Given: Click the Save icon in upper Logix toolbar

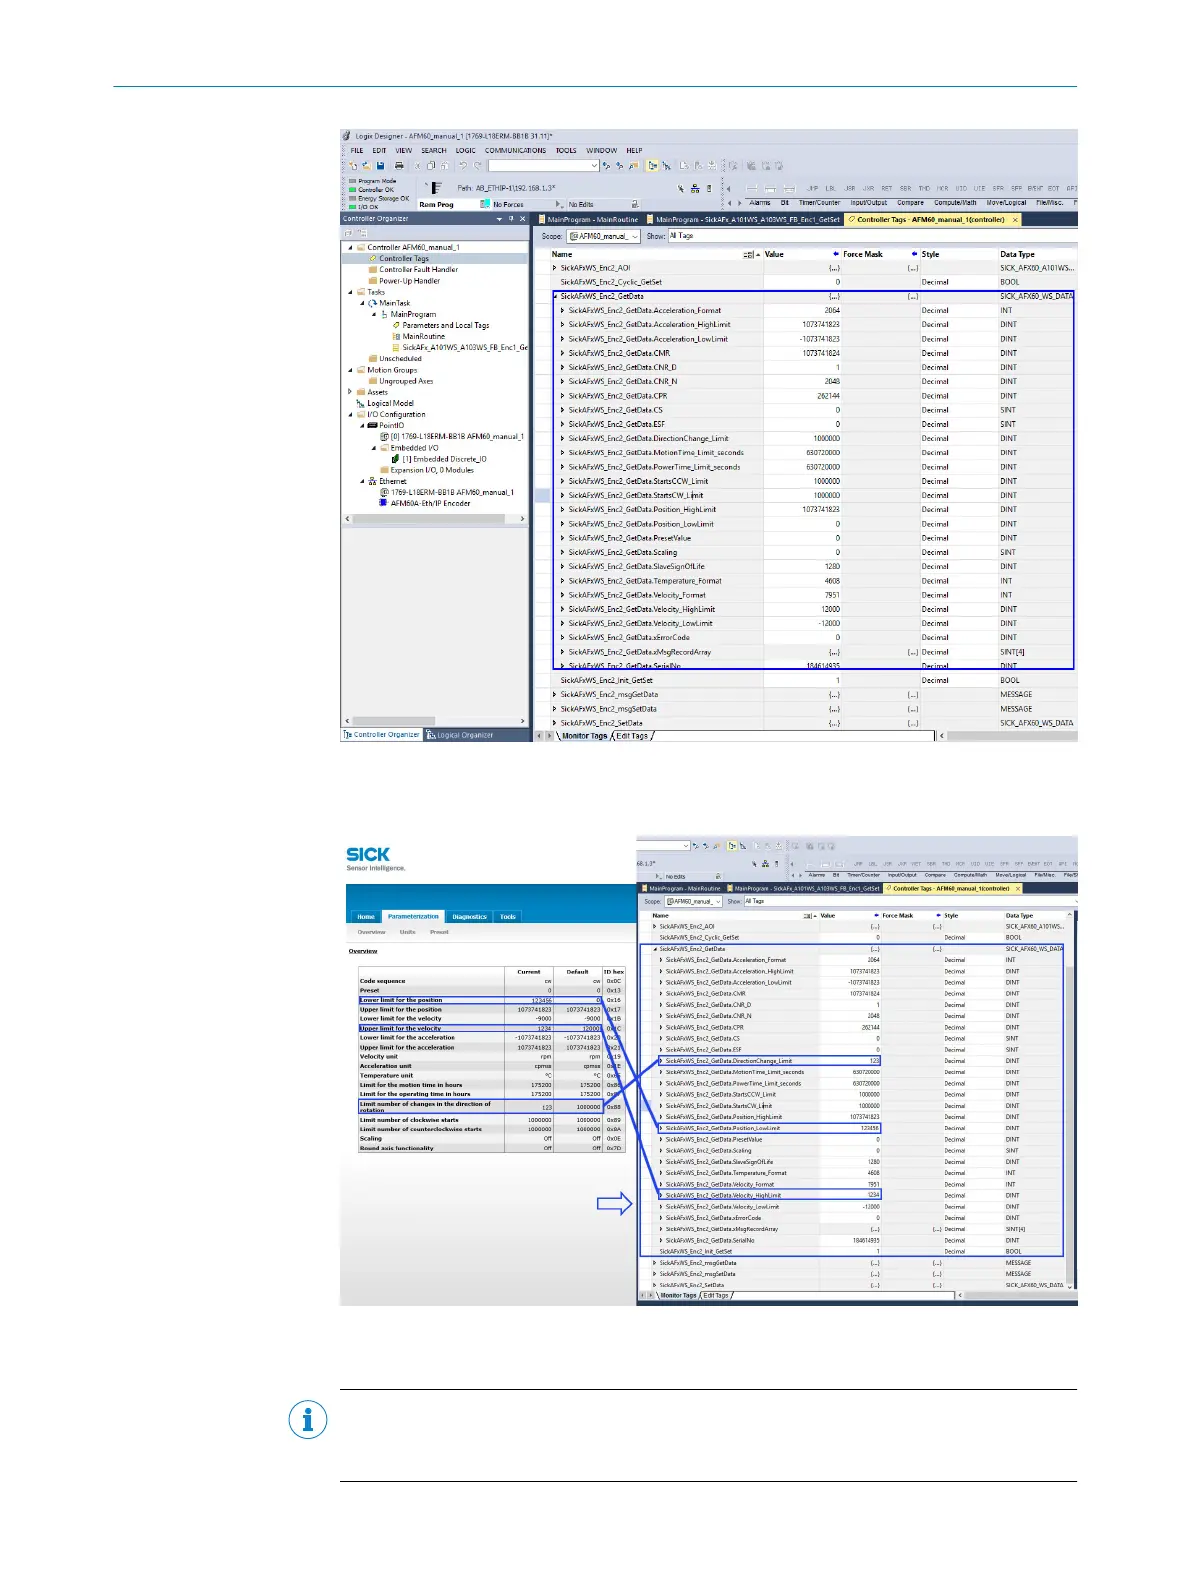Looking at the screenshot, I should coord(381,166).
